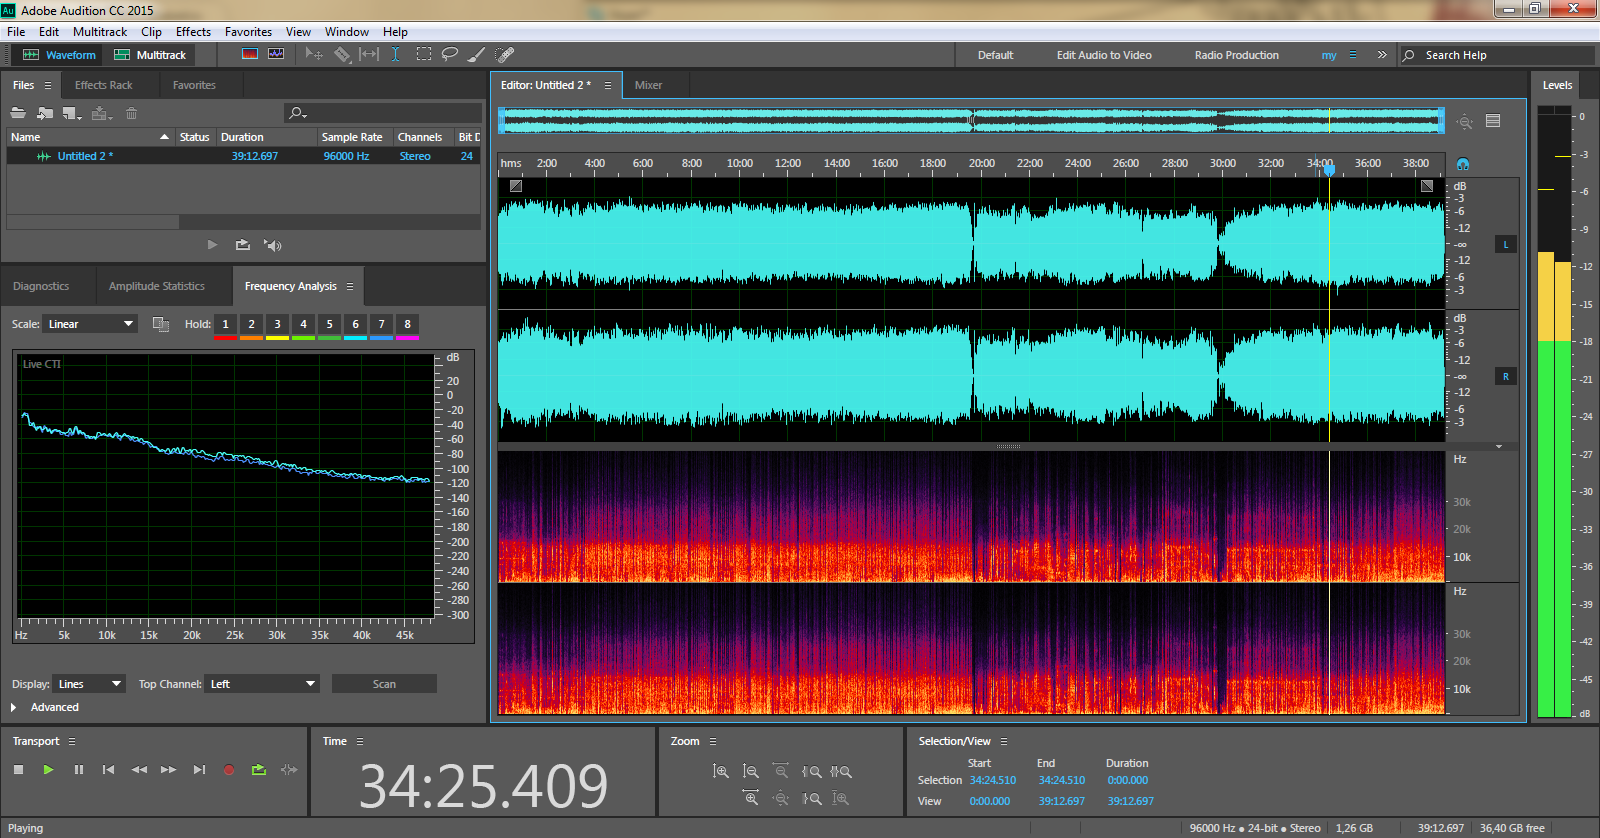The image size is (1600, 838).
Task: Open the Scale Linear dropdown
Action: (x=90, y=324)
